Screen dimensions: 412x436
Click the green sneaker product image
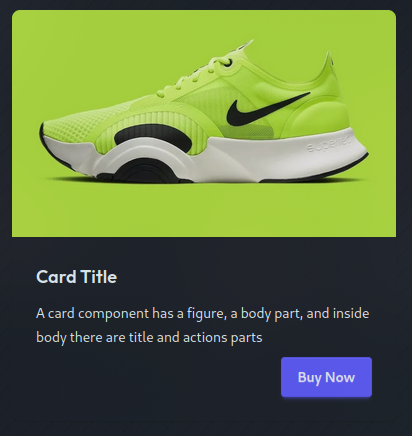pyautogui.click(x=204, y=123)
